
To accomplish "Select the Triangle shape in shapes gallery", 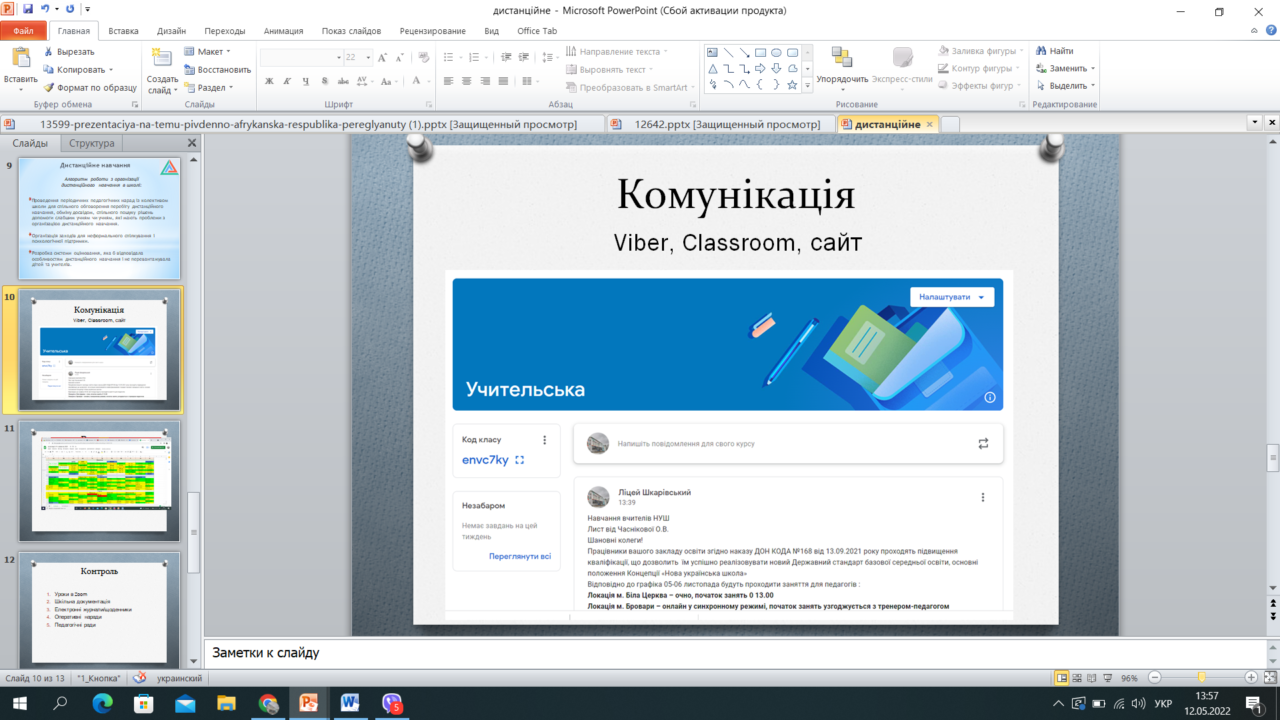I will tap(713, 69).
